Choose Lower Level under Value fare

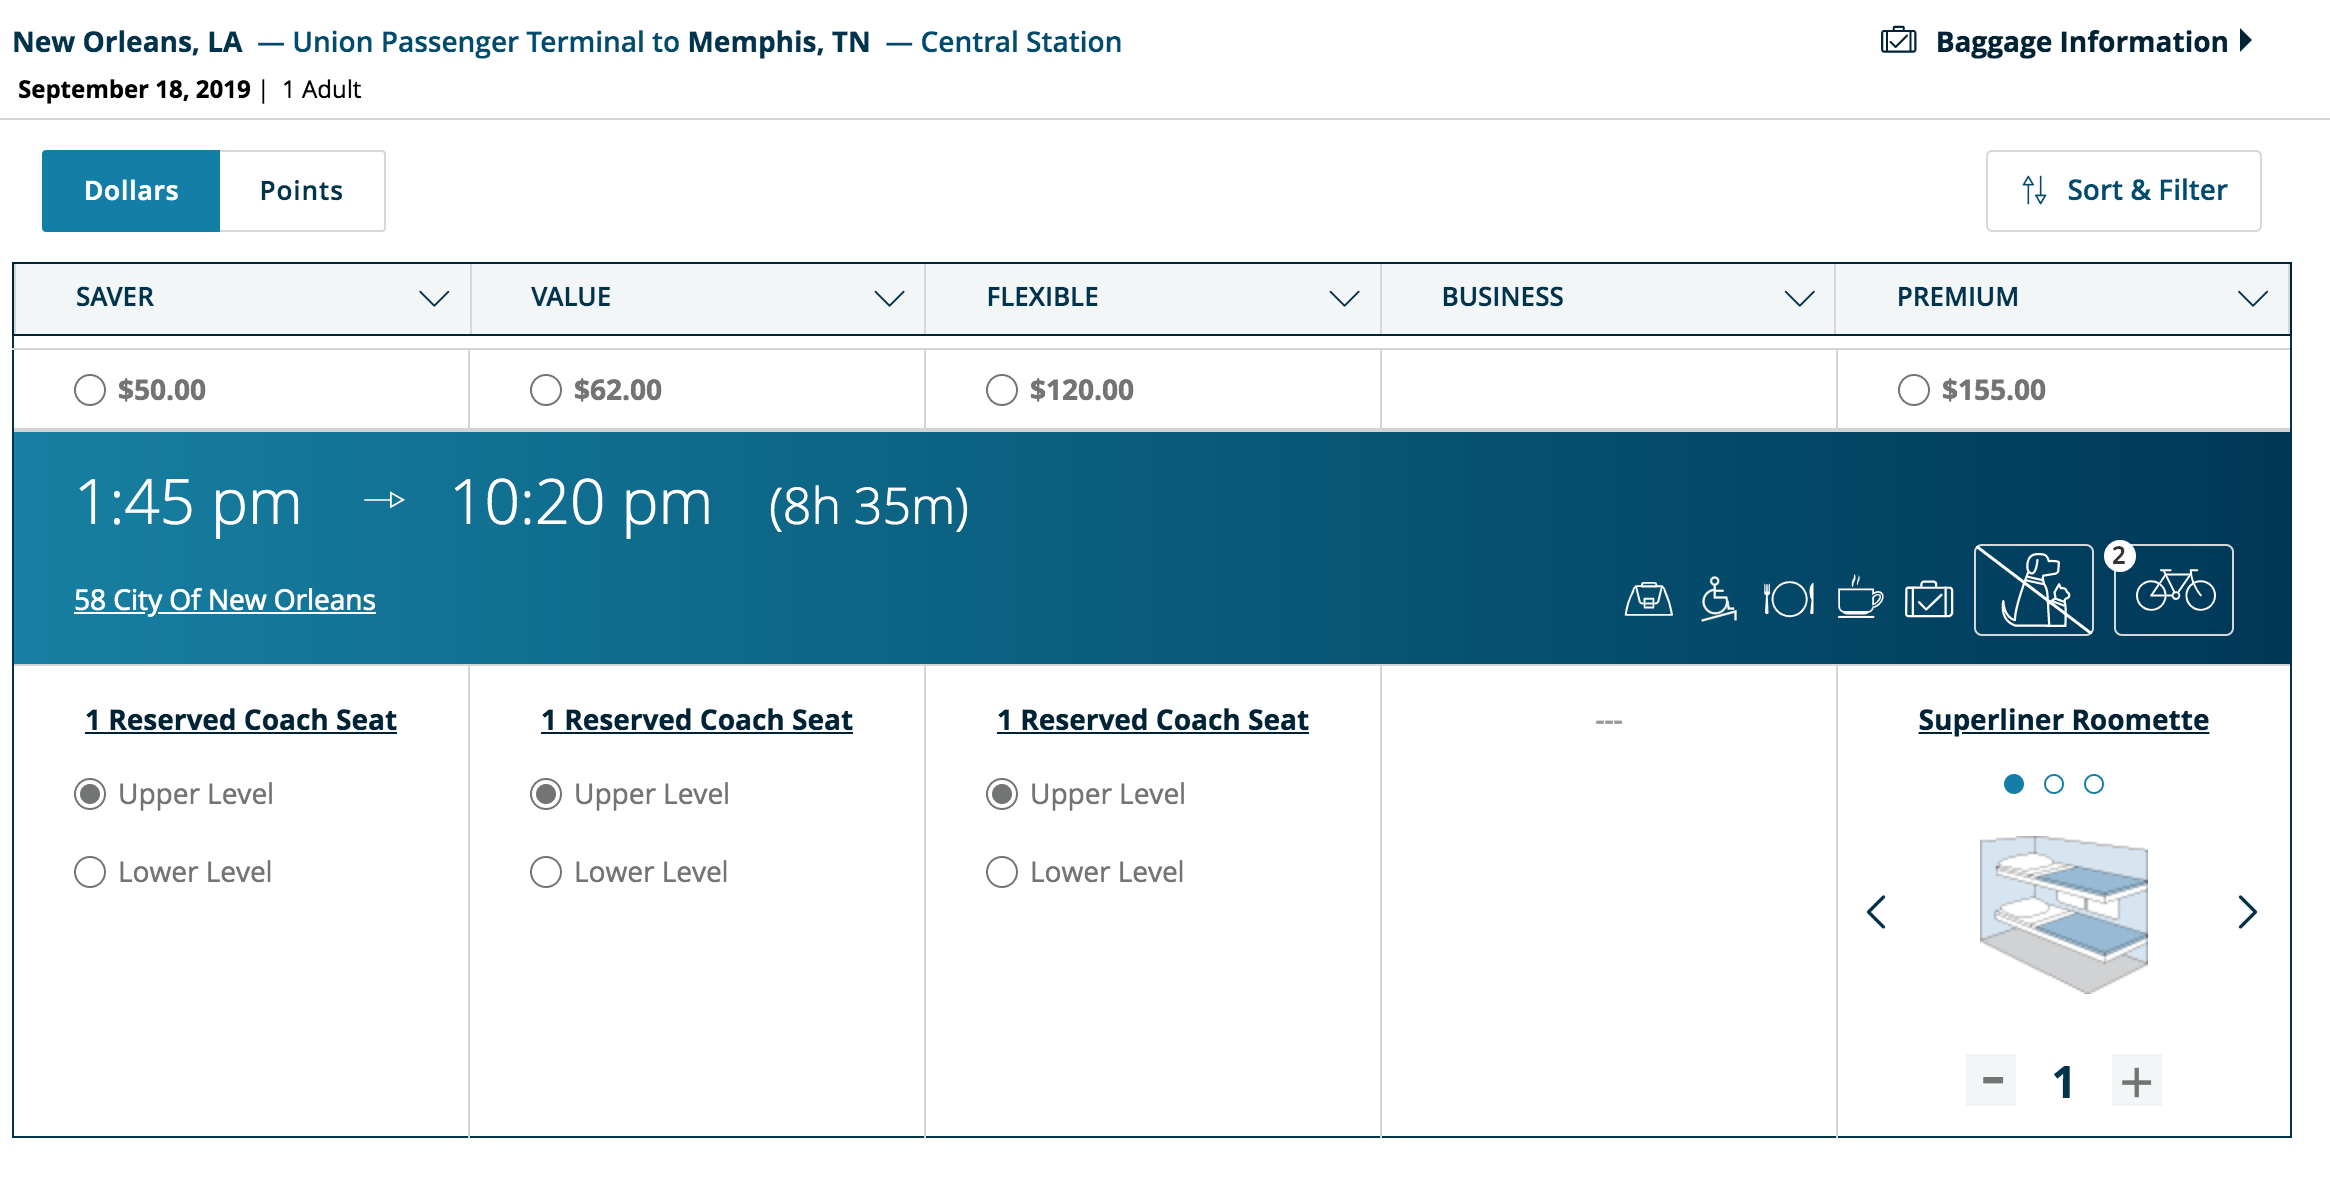tap(546, 872)
